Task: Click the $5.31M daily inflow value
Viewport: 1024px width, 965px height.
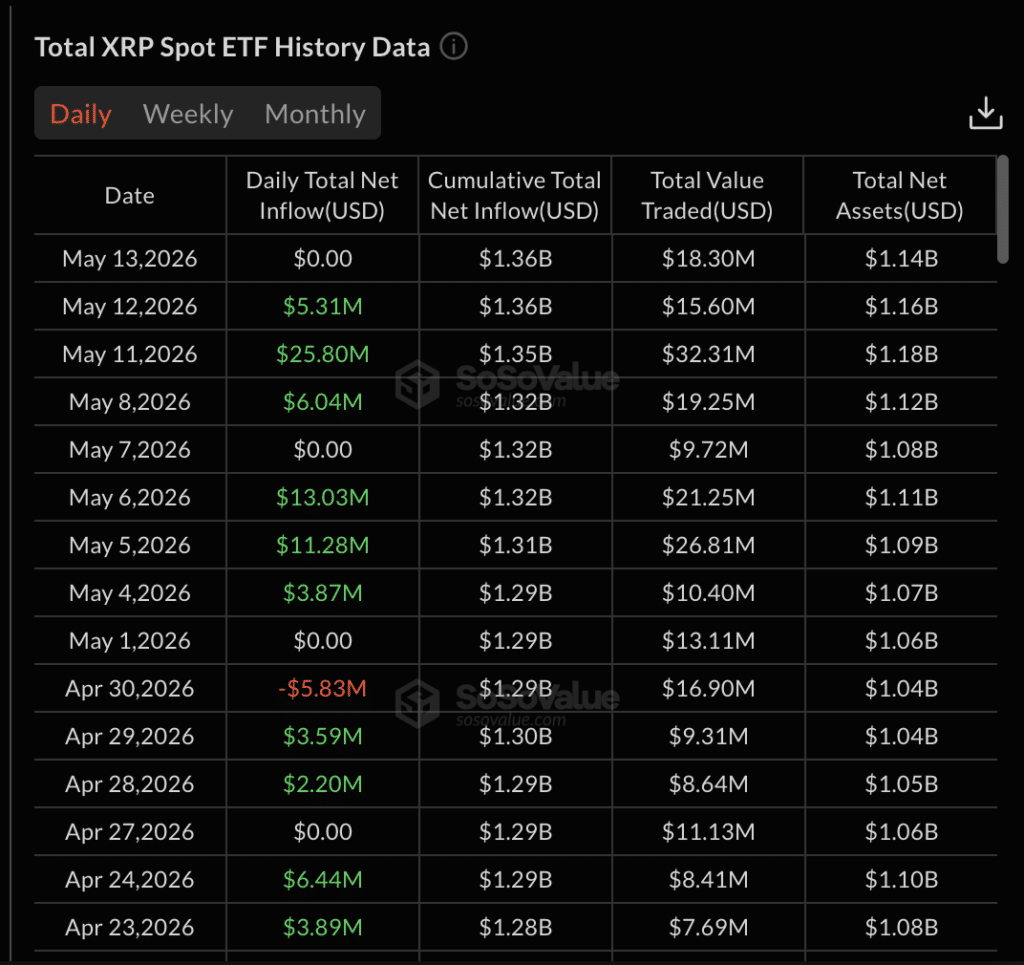Action: pos(323,306)
